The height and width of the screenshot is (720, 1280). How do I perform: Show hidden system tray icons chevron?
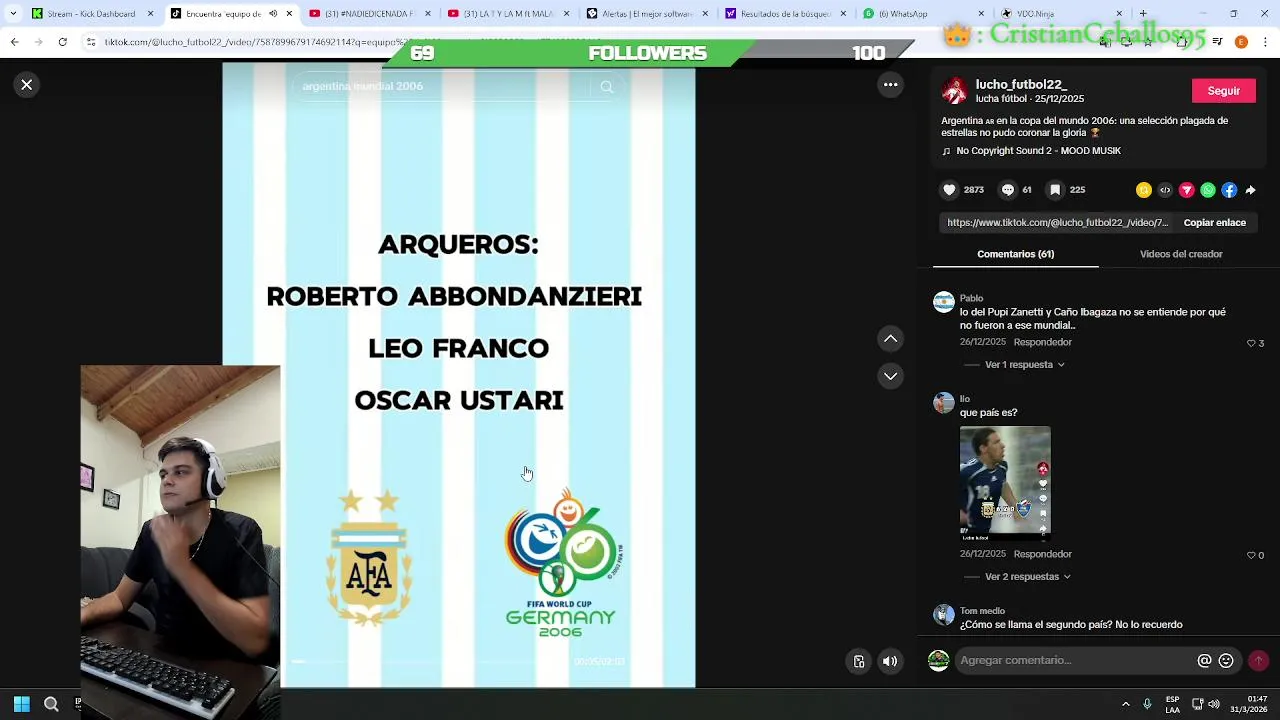click(1125, 704)
